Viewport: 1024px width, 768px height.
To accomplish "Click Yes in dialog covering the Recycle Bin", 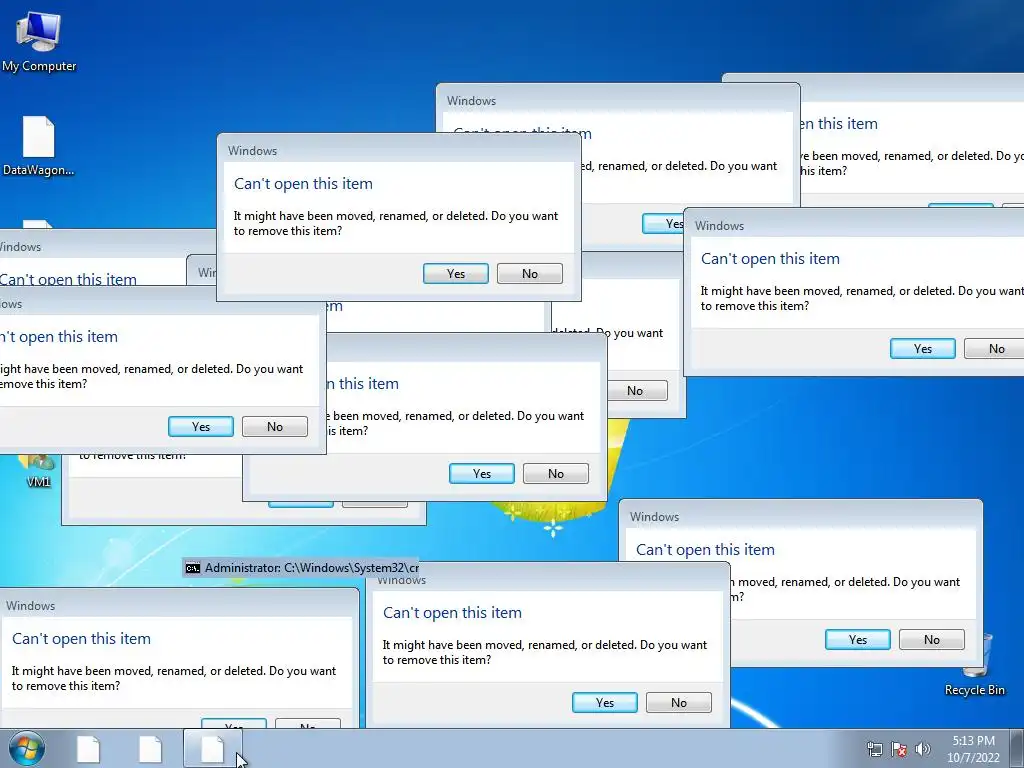I will 857,639.
